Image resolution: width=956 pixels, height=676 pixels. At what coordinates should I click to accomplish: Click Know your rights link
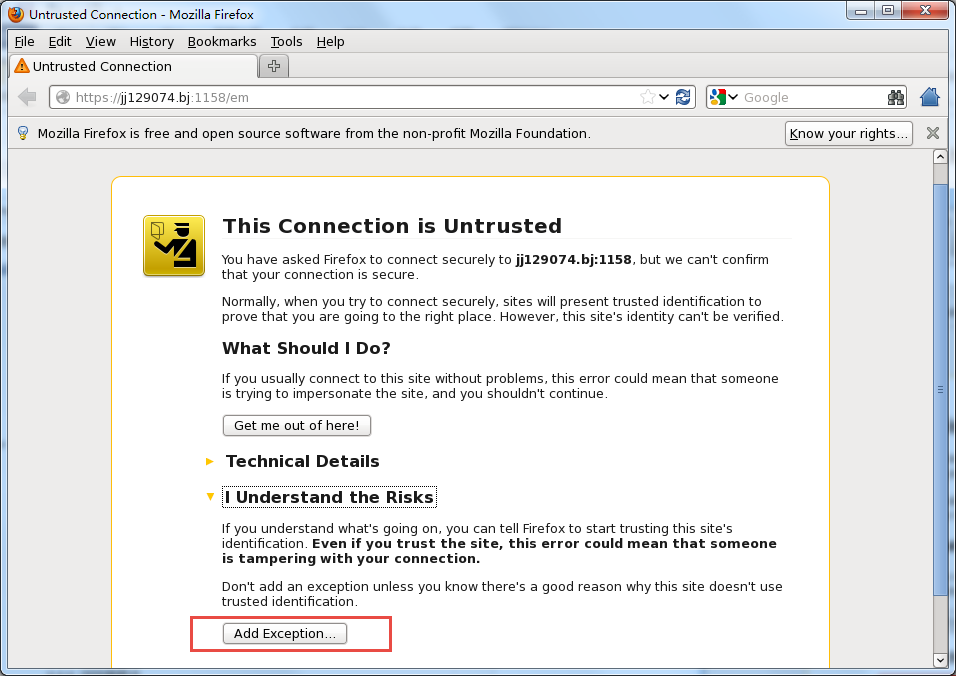[848, 132]
